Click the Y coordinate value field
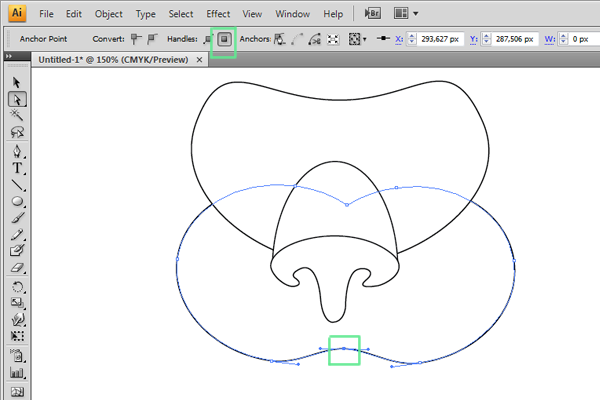Image resolution: width=600 pixels, height=400 pixels. [x=511, y=39]
